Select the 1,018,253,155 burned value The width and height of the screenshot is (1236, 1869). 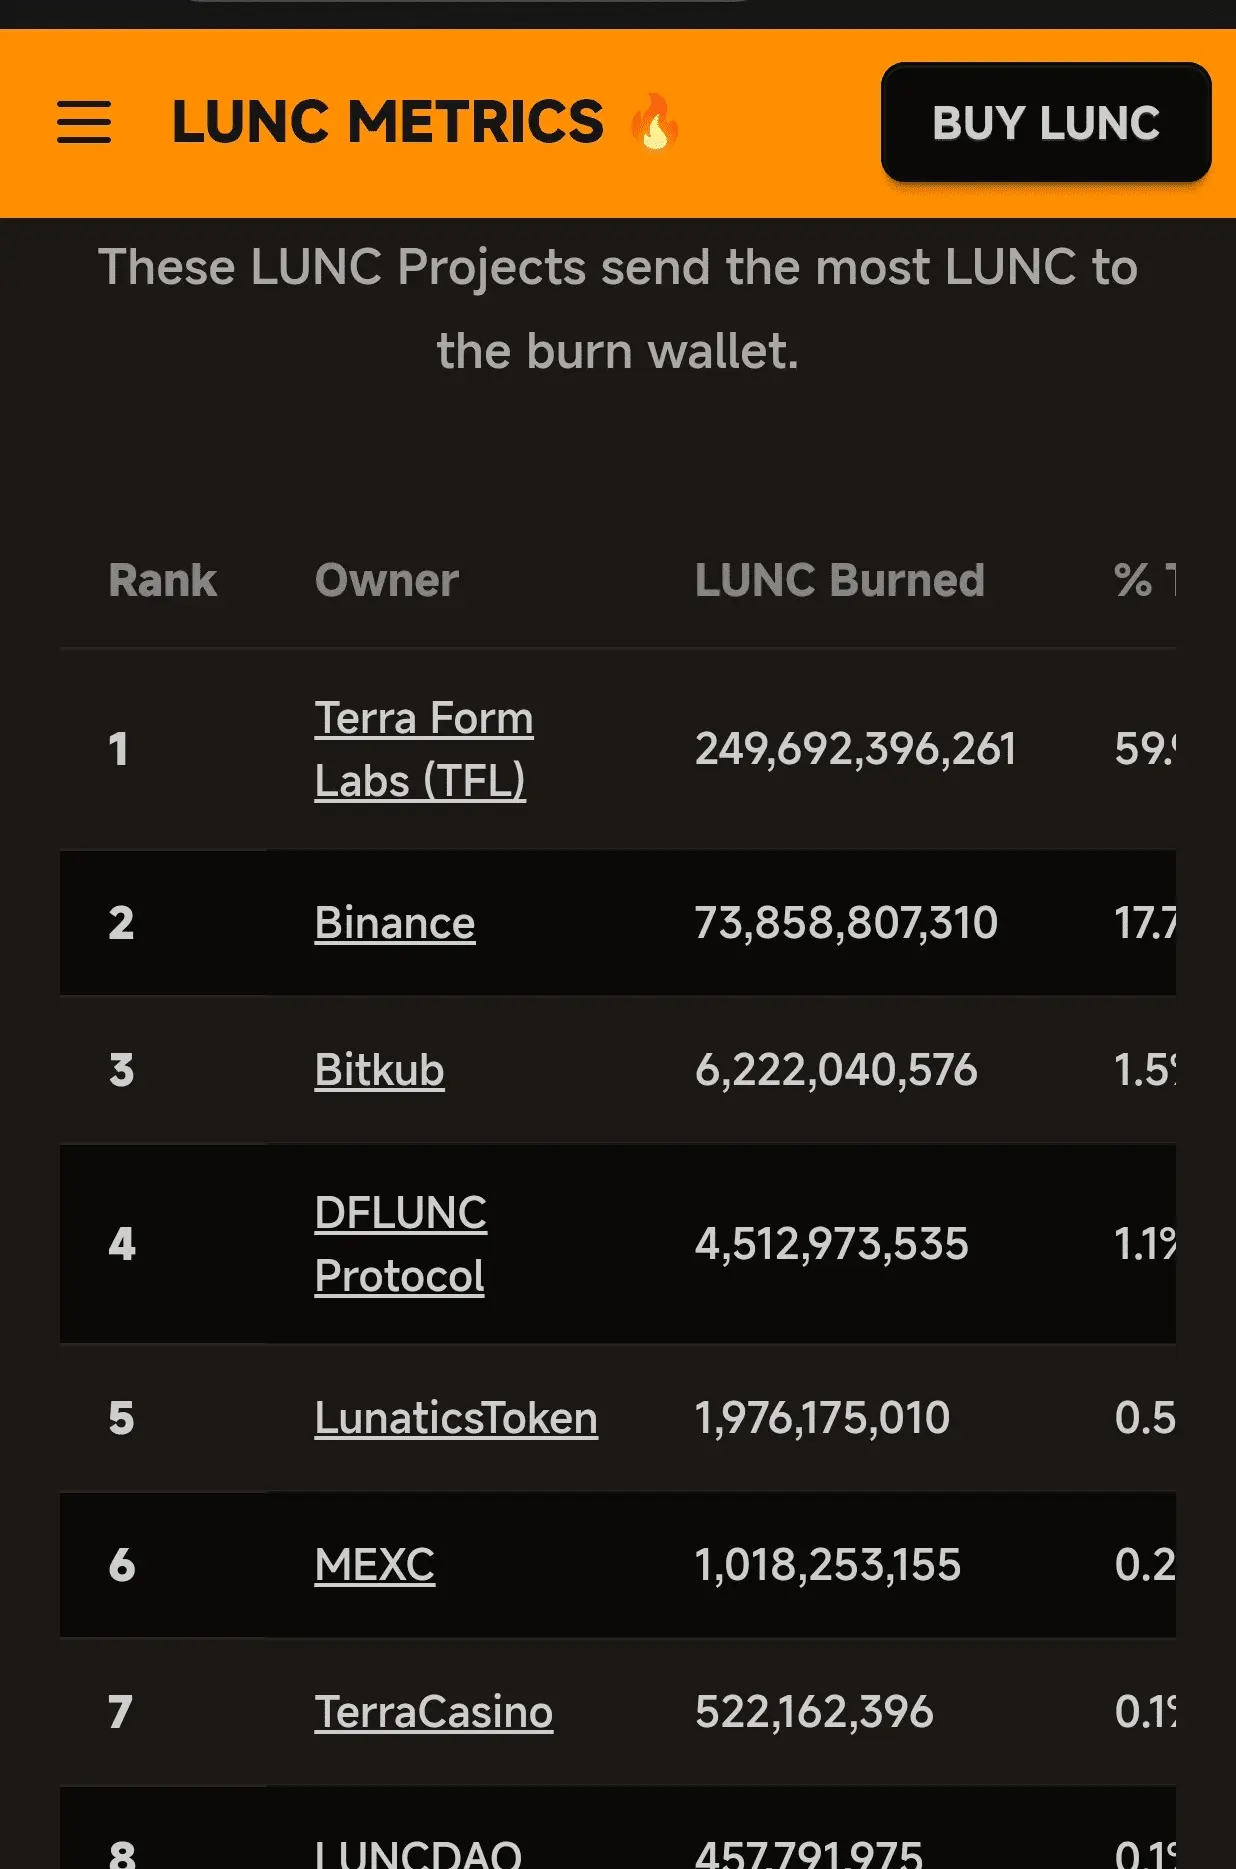(828, 1565)
